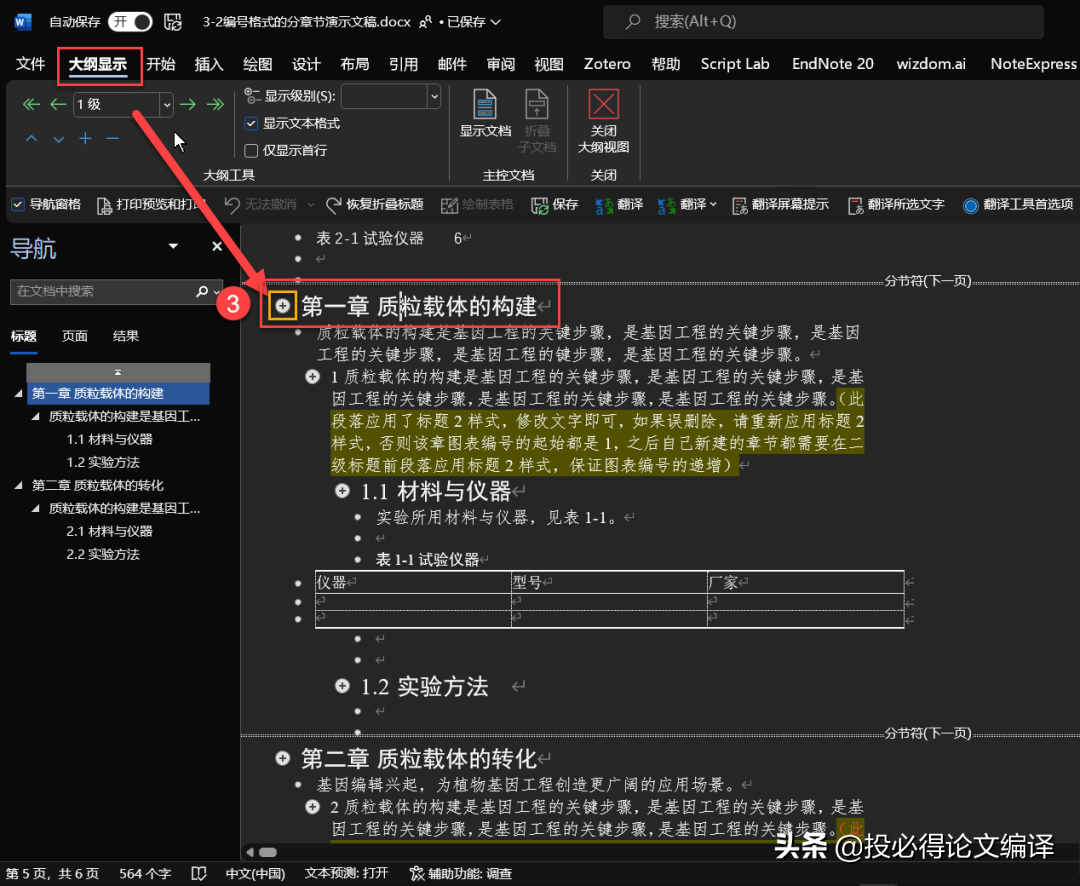Screen dimensions: 1080x886
Task: Open the 1 级 outline level dropdown
Action: [166, 104]
